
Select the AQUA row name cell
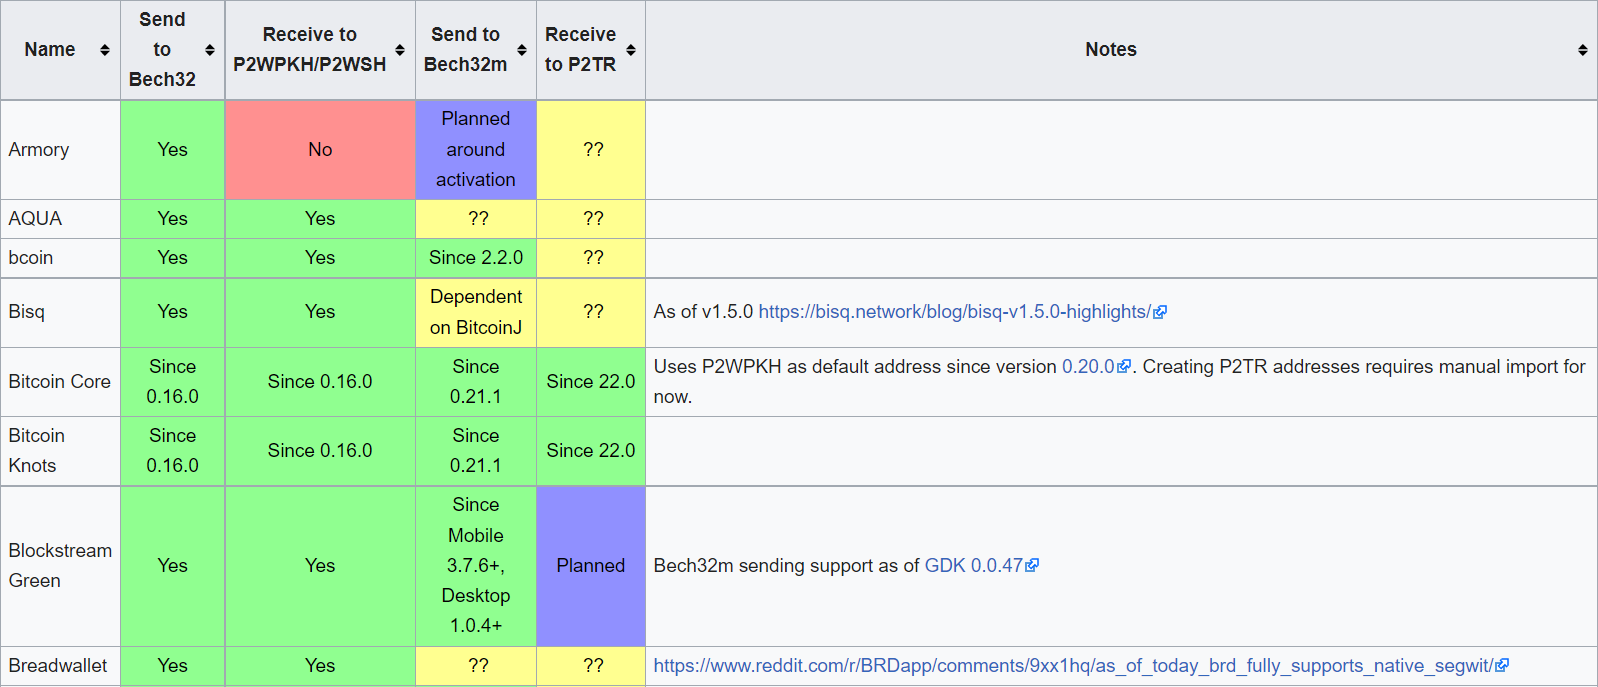pos(60,219)
